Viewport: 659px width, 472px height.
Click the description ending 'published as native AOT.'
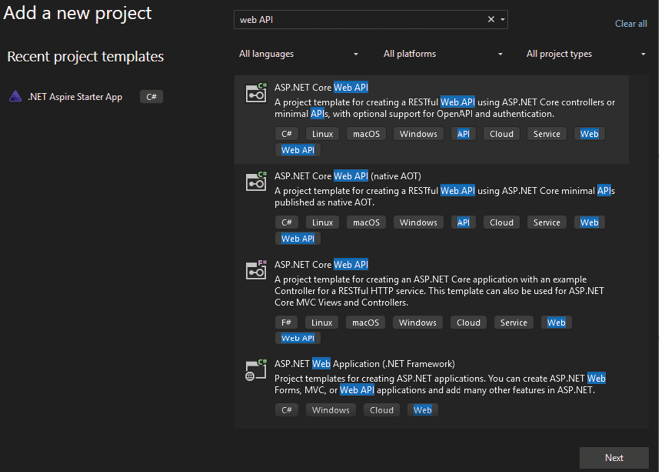click(x=445, y=196)
